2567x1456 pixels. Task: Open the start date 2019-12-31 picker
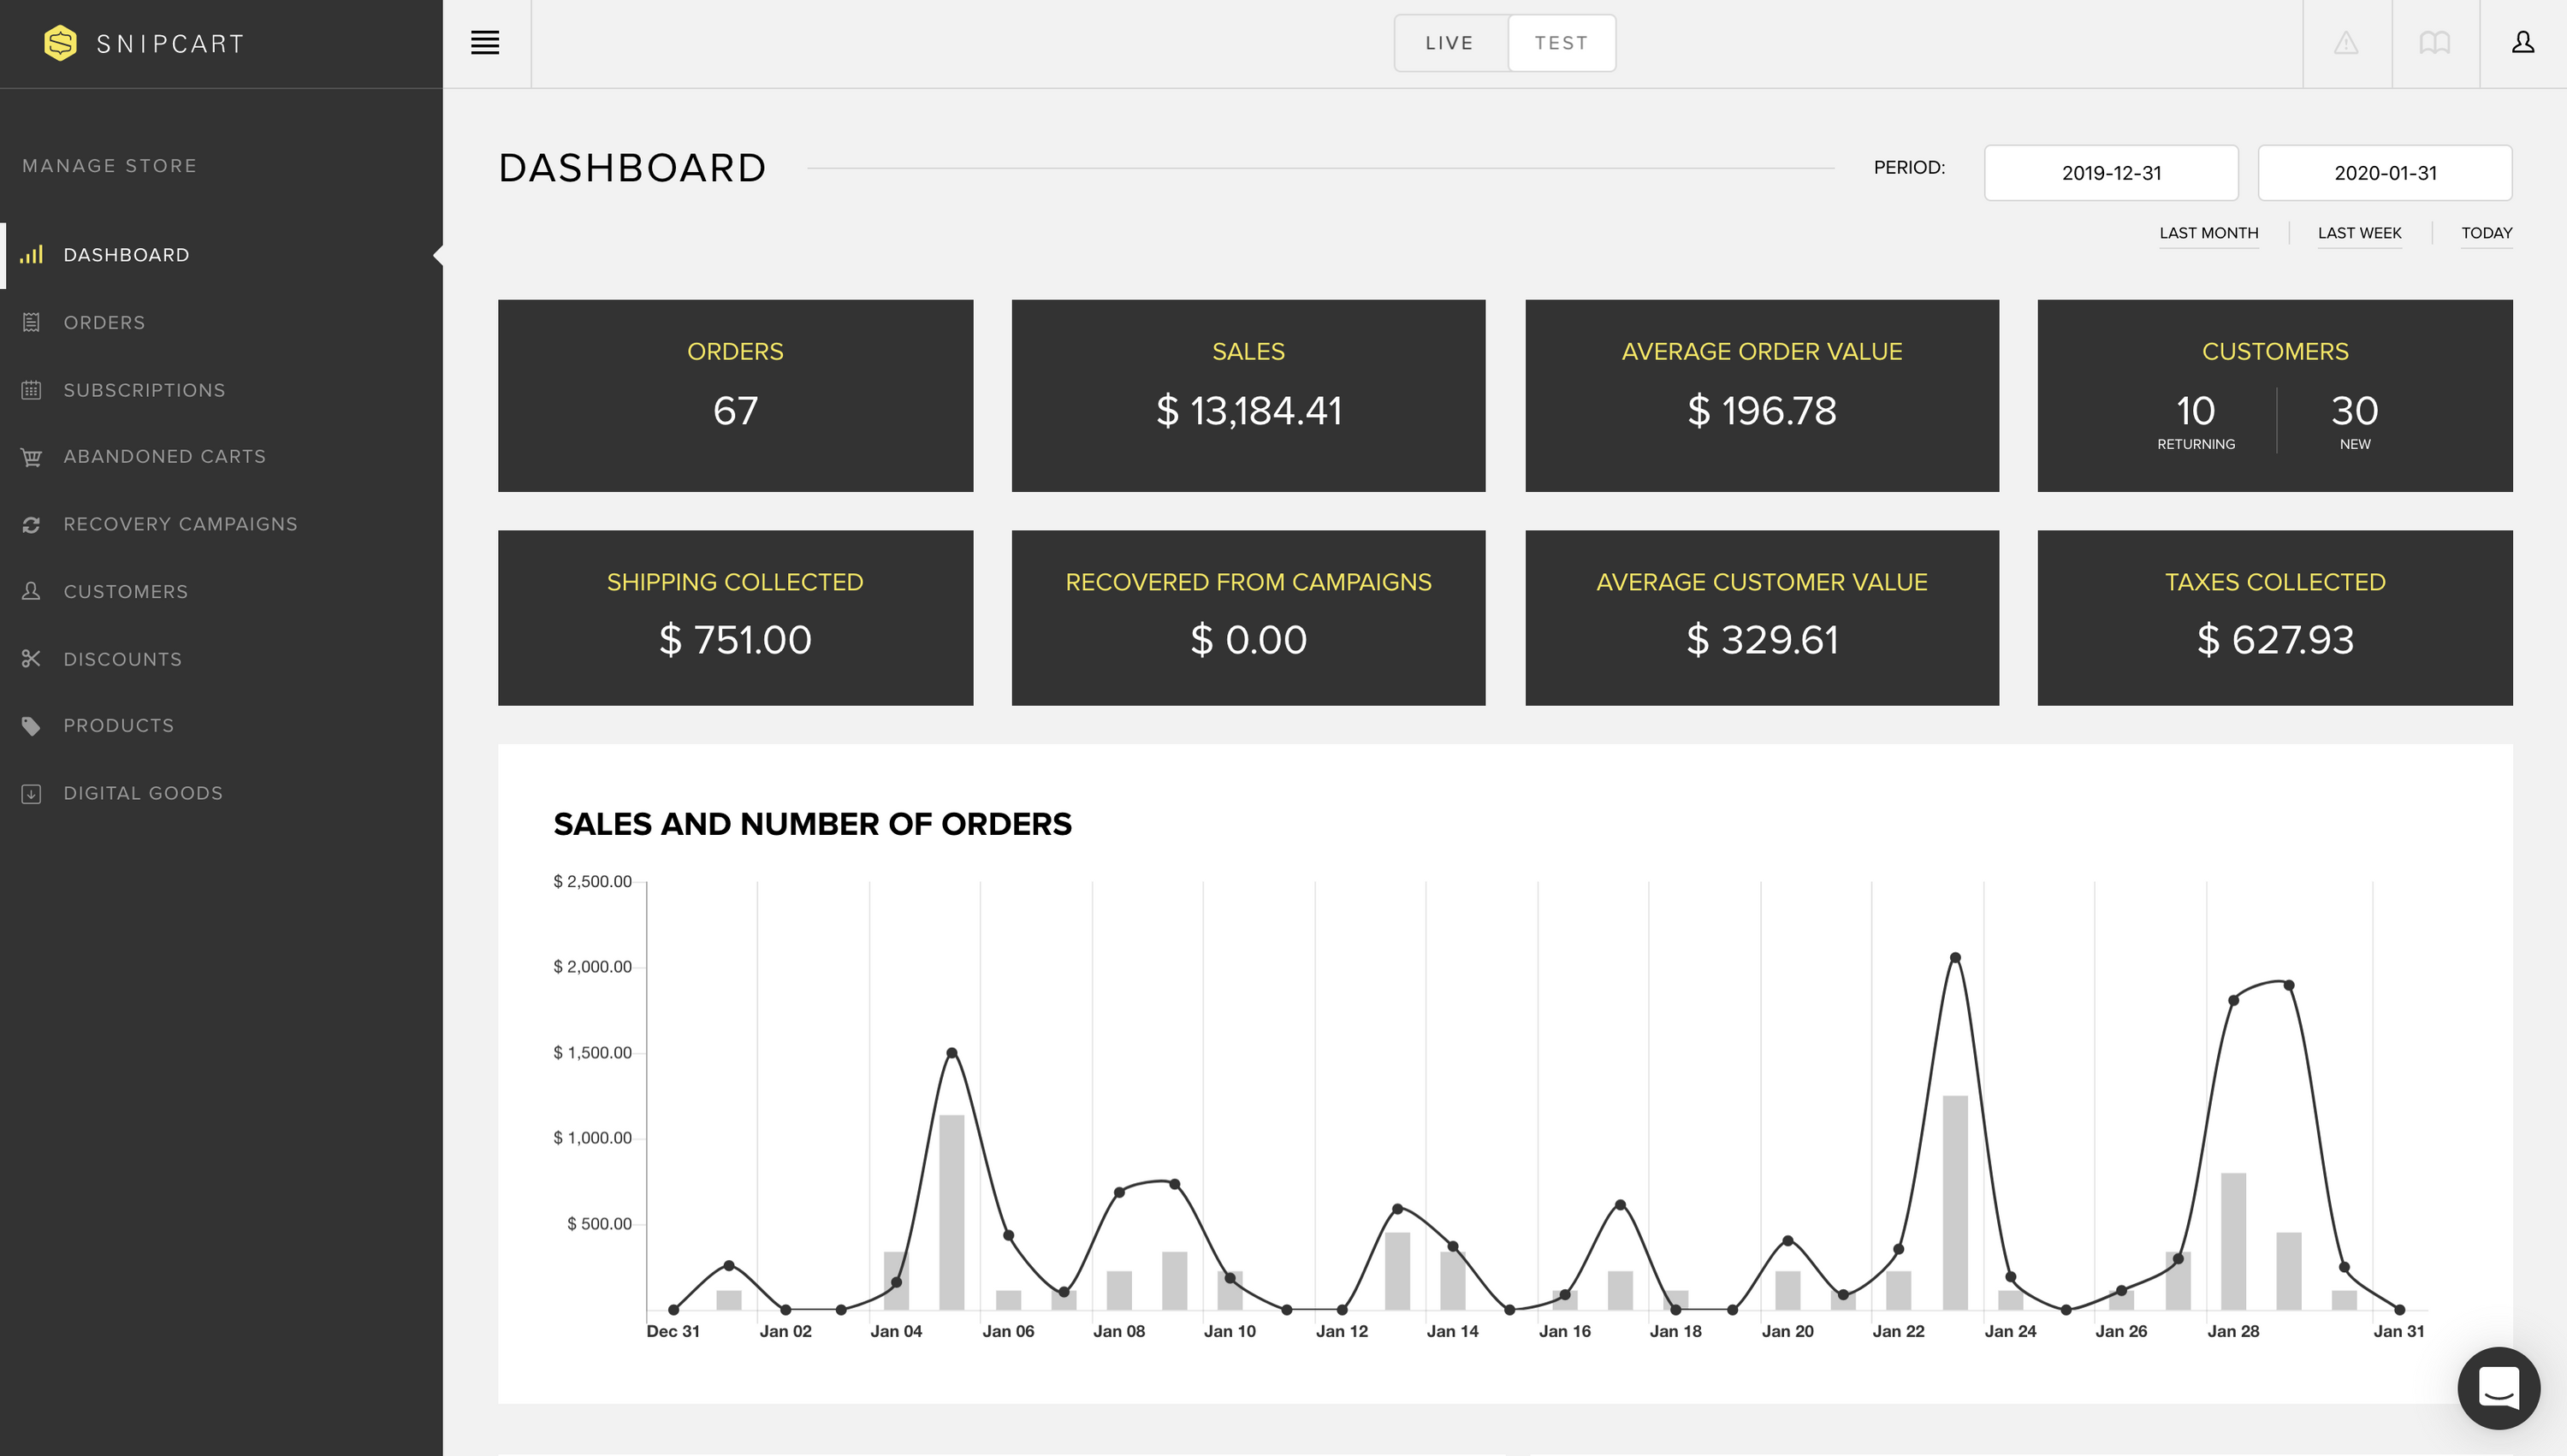point(2110,173)
